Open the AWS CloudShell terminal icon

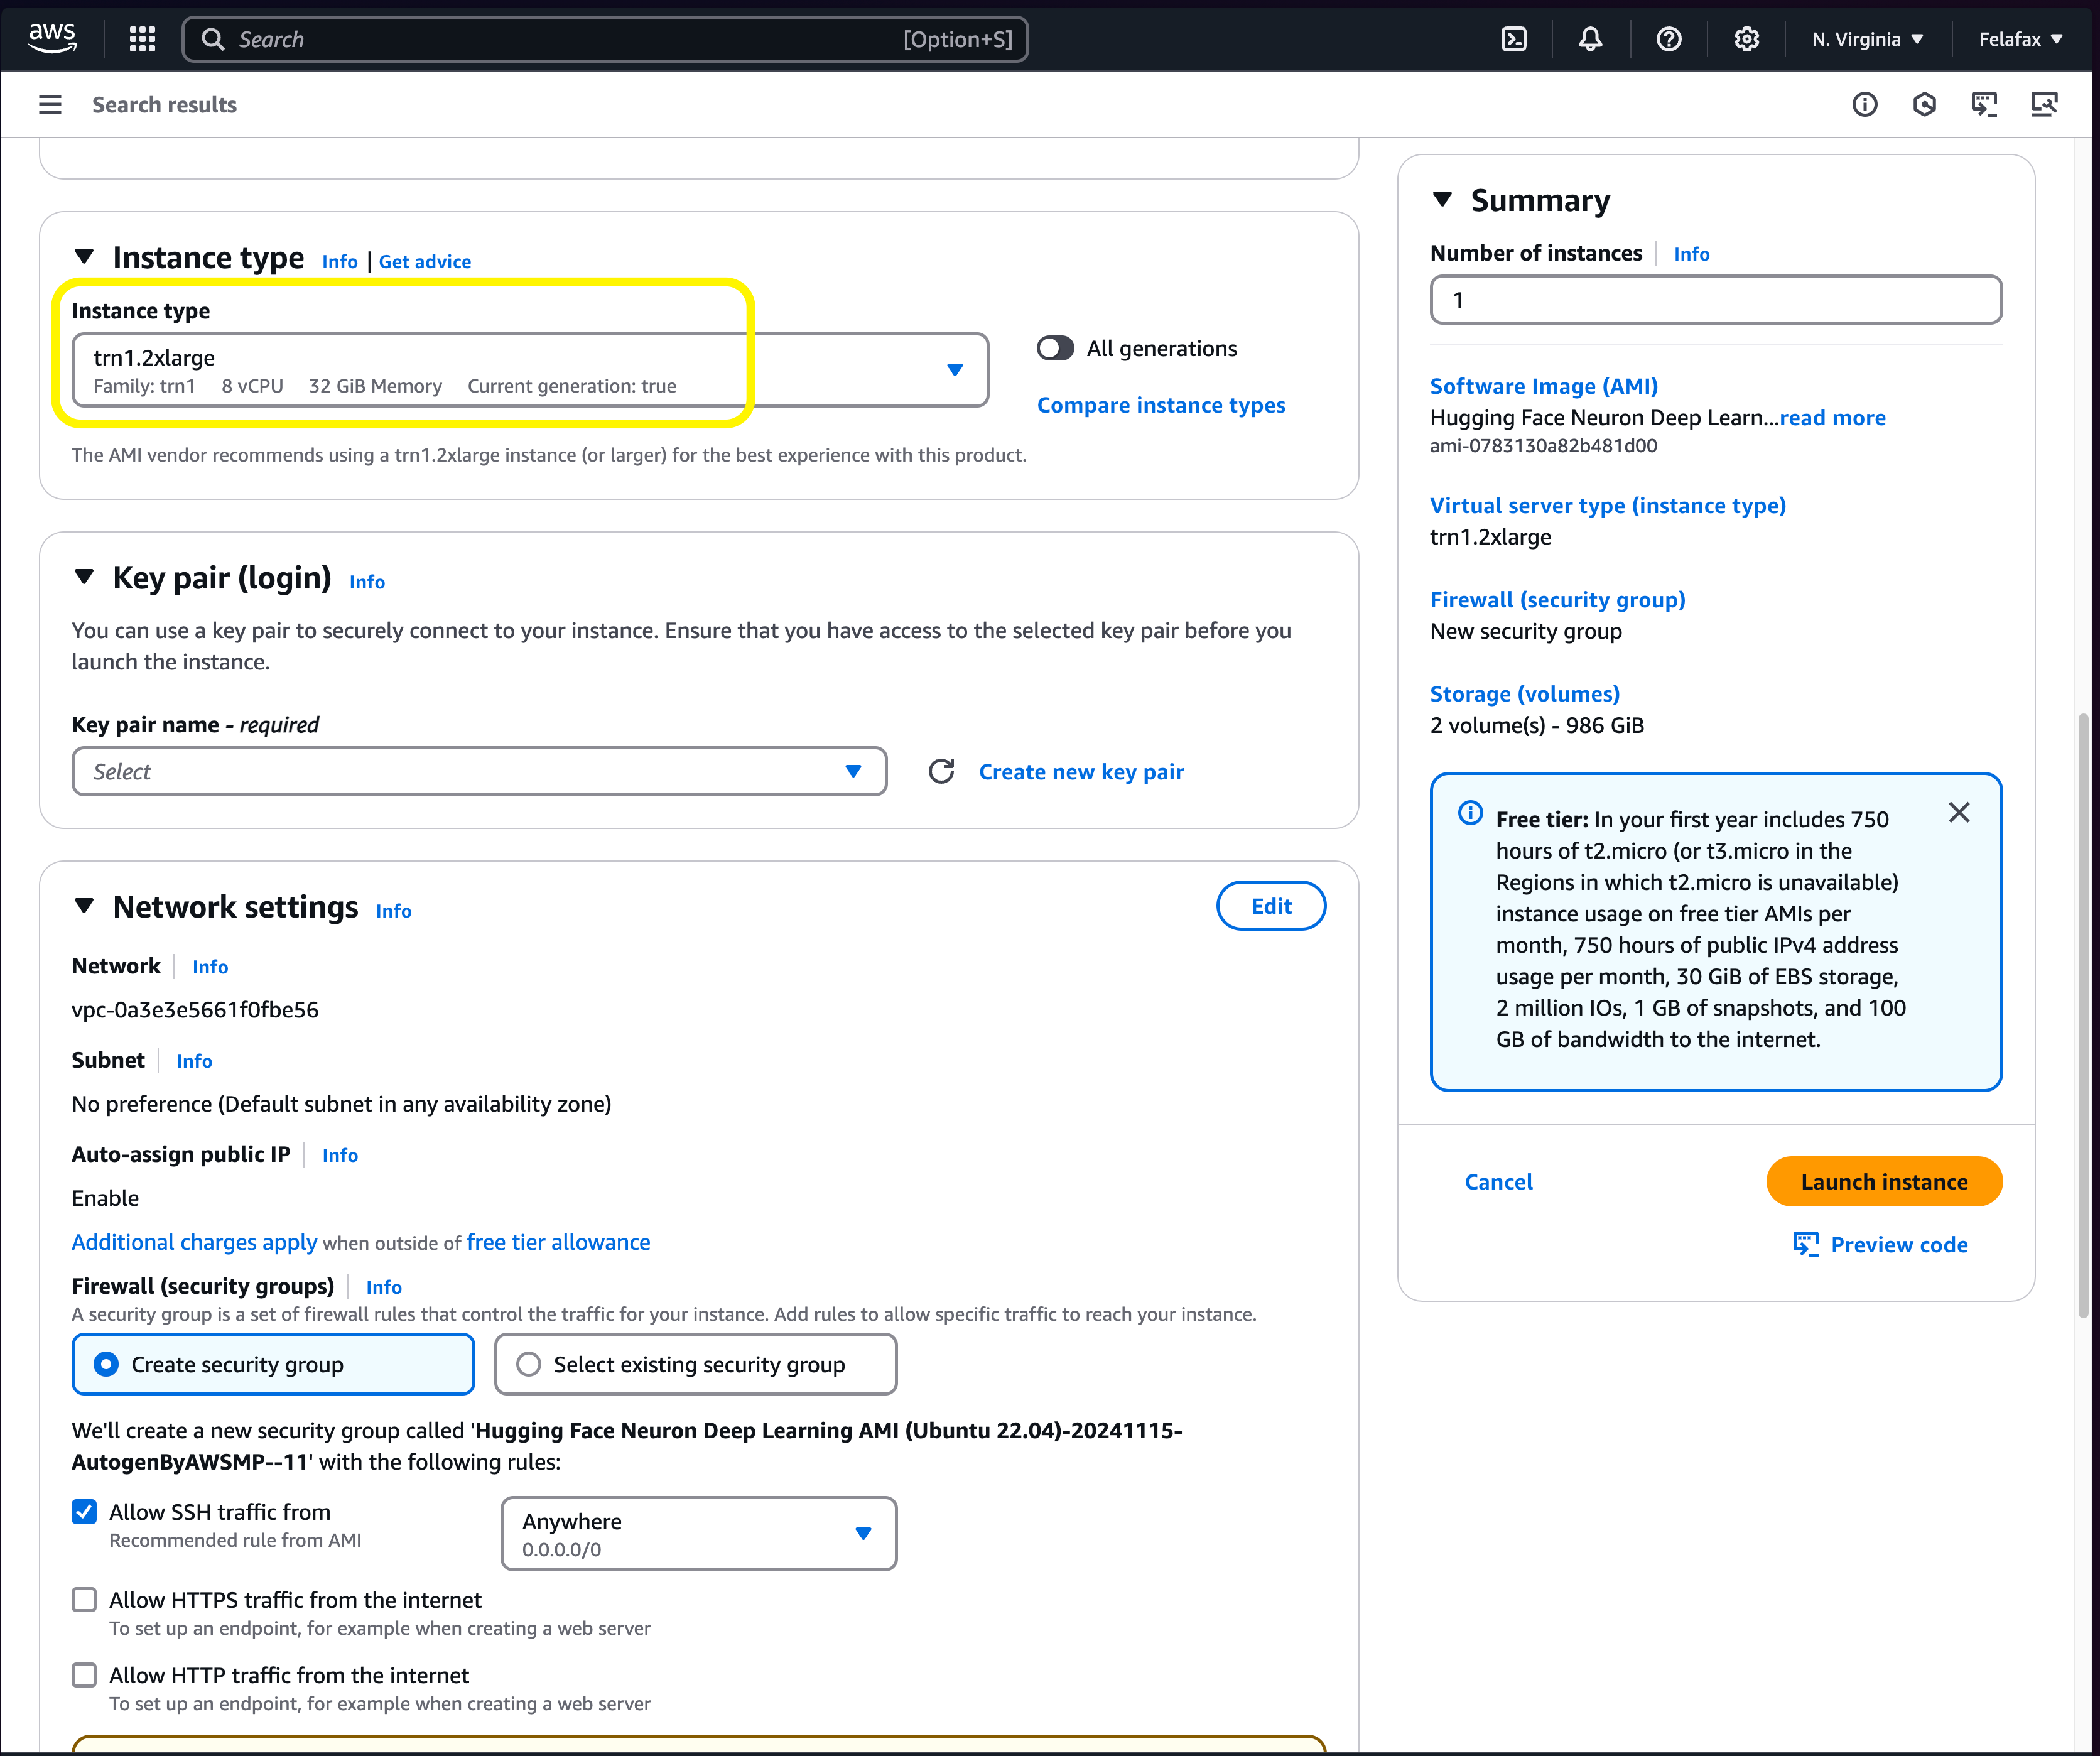[1514, 39]
